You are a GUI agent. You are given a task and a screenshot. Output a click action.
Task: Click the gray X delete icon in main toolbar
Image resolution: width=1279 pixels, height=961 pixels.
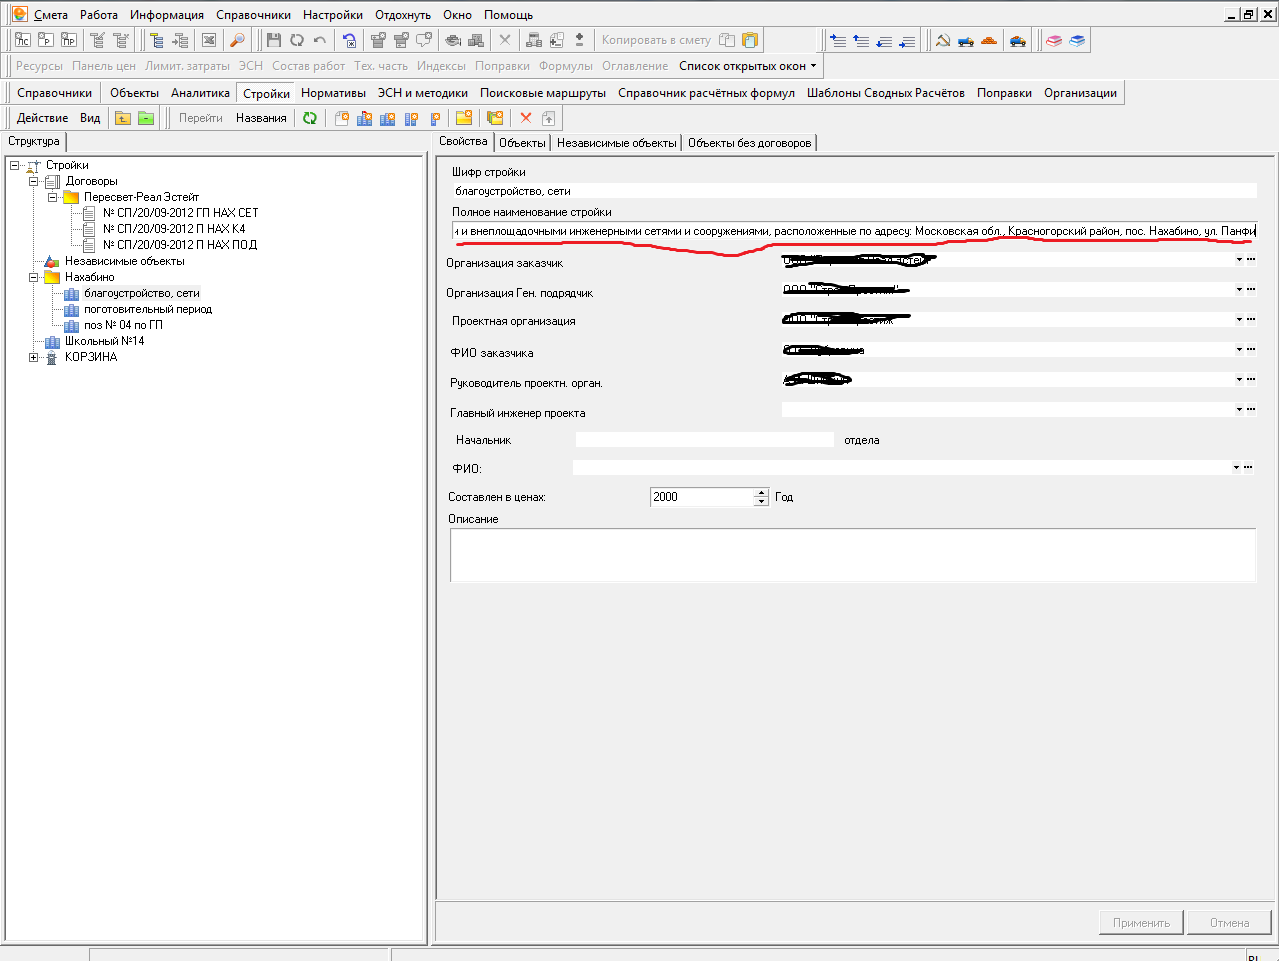[505, 40]
